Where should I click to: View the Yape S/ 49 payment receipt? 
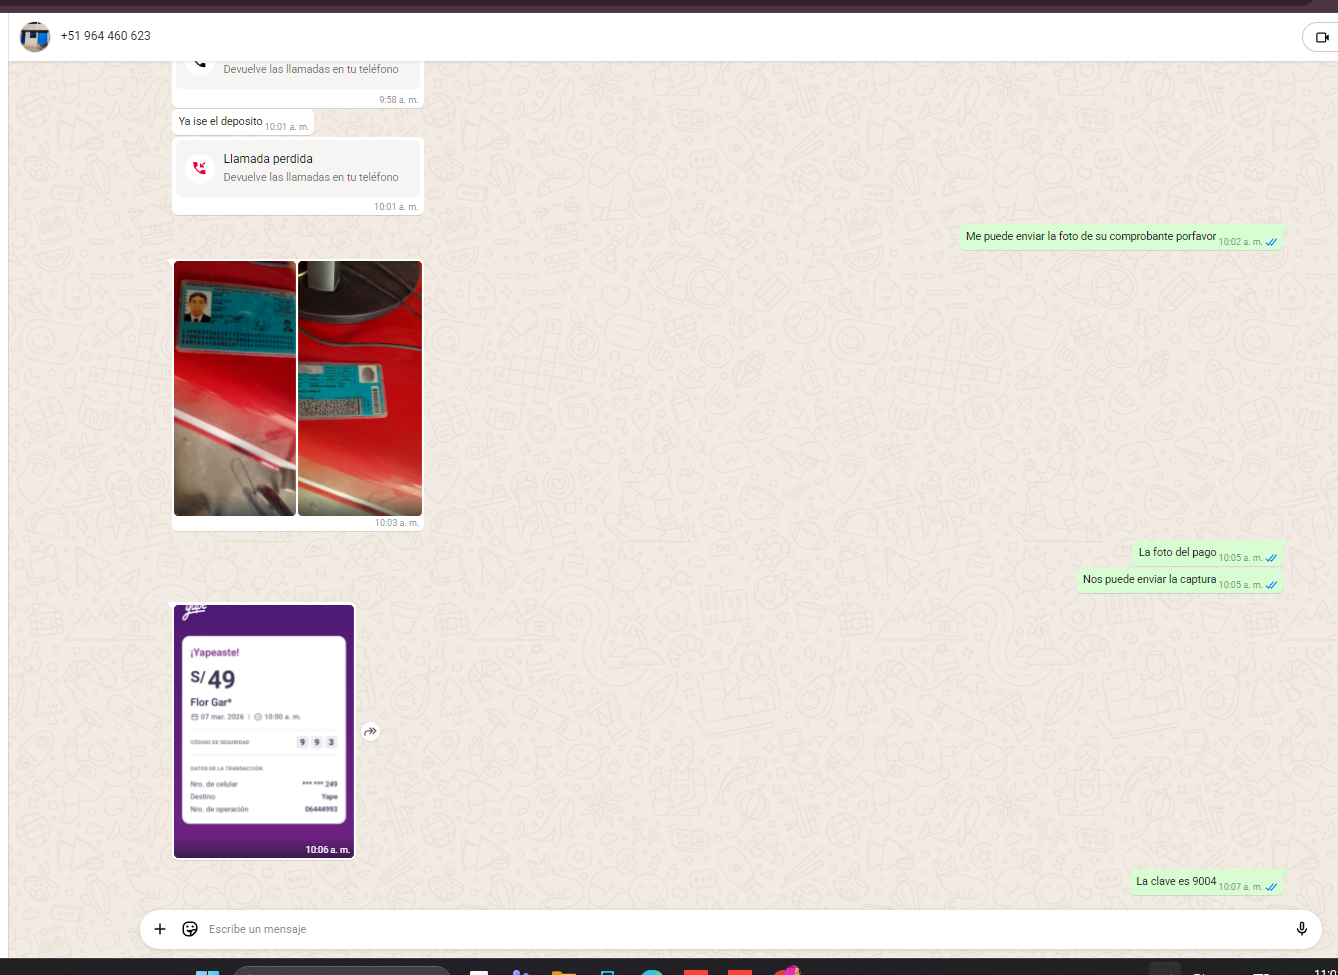(x=264, y=730)
